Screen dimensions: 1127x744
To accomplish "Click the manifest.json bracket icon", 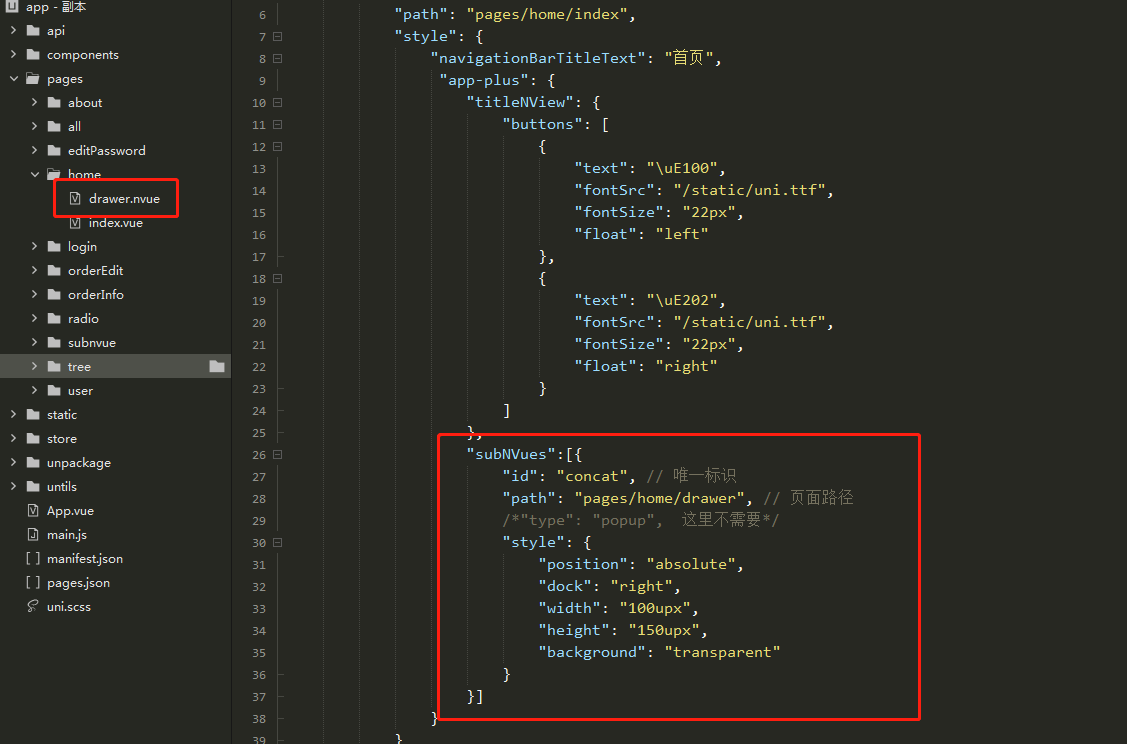I will (x=33, y=559).
